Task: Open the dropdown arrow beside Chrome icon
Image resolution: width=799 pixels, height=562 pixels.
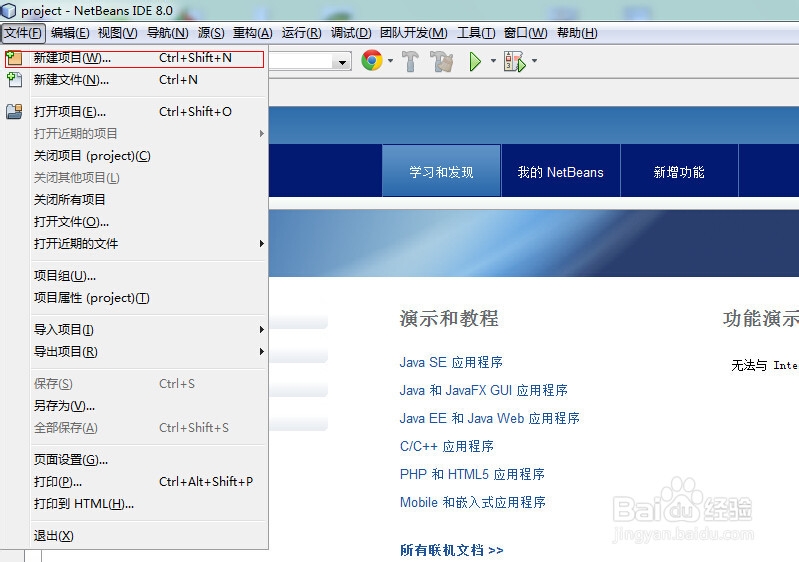Action: pyautogui.click(x=390, y=61)
